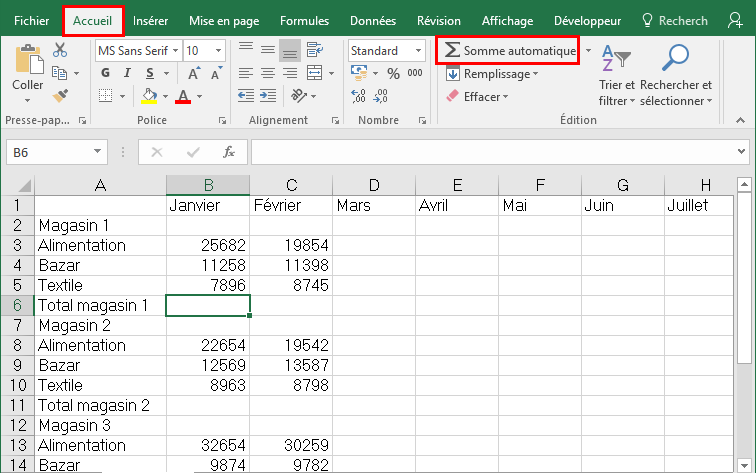Click the red font color swatch
This screenshot has width=756, height=473.
(x=183, y=96)
